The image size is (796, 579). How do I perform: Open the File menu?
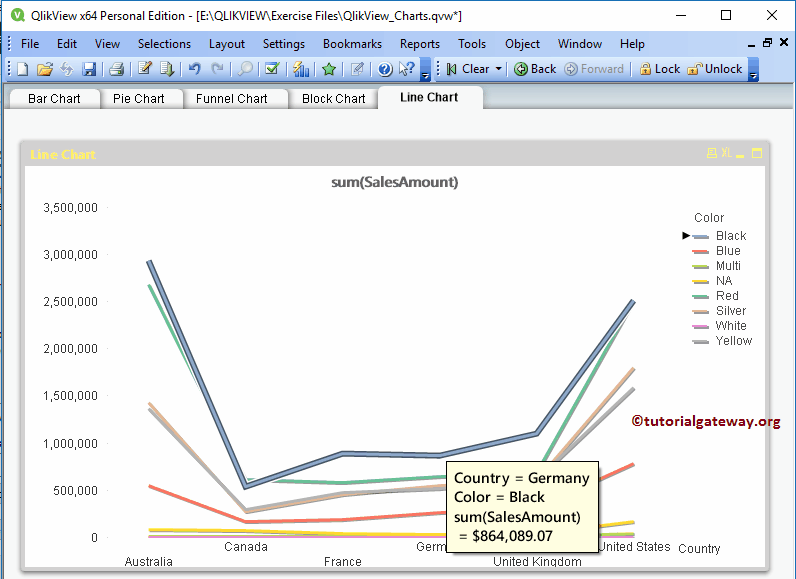coord(30,44)
